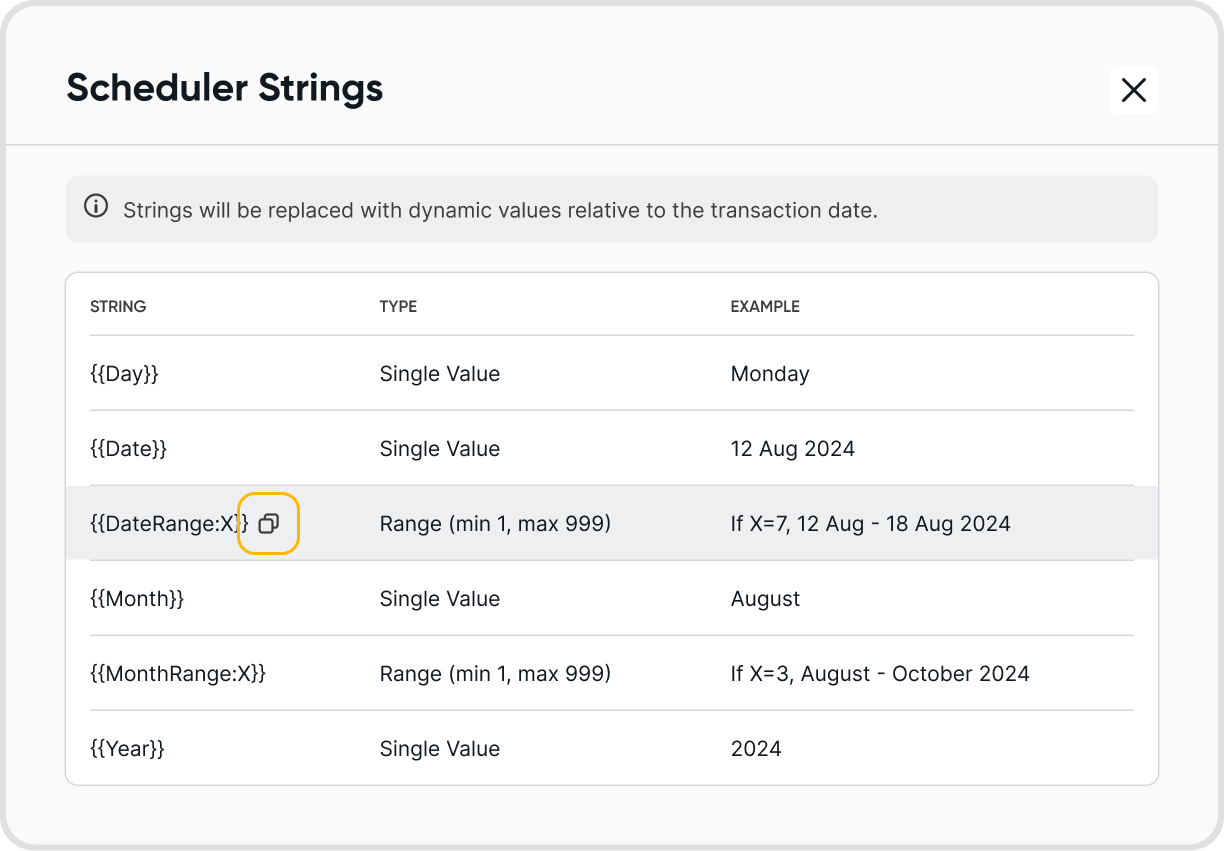
Task: Click the {{Date}} string text
Action: (128, 449)
